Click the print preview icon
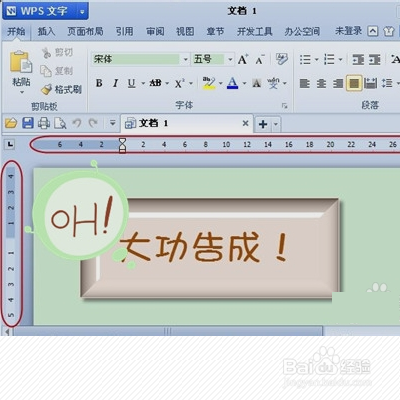This screenshot has height=400, width=400. point(60,123)
